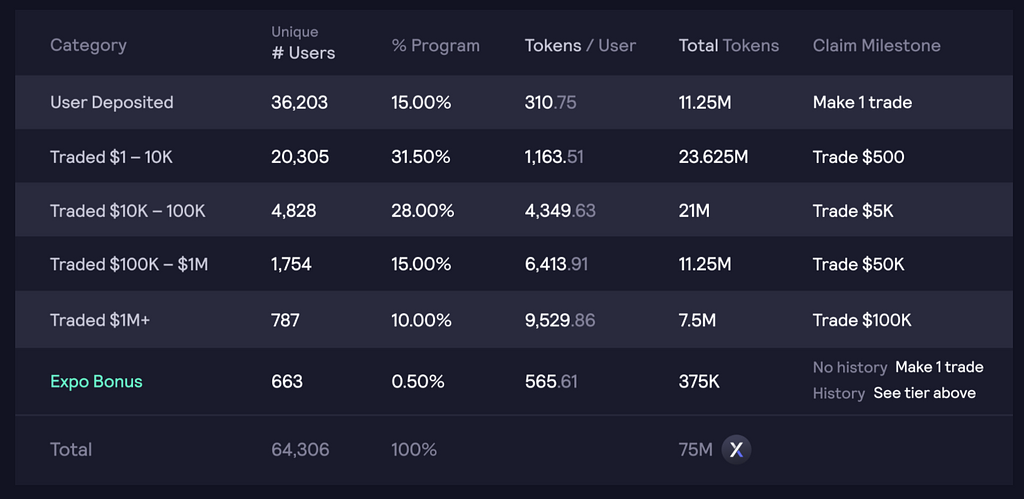The image size is (1024, 499).
Task: Select the Traded $10K – 100K row
Action: tap(513, 210)
